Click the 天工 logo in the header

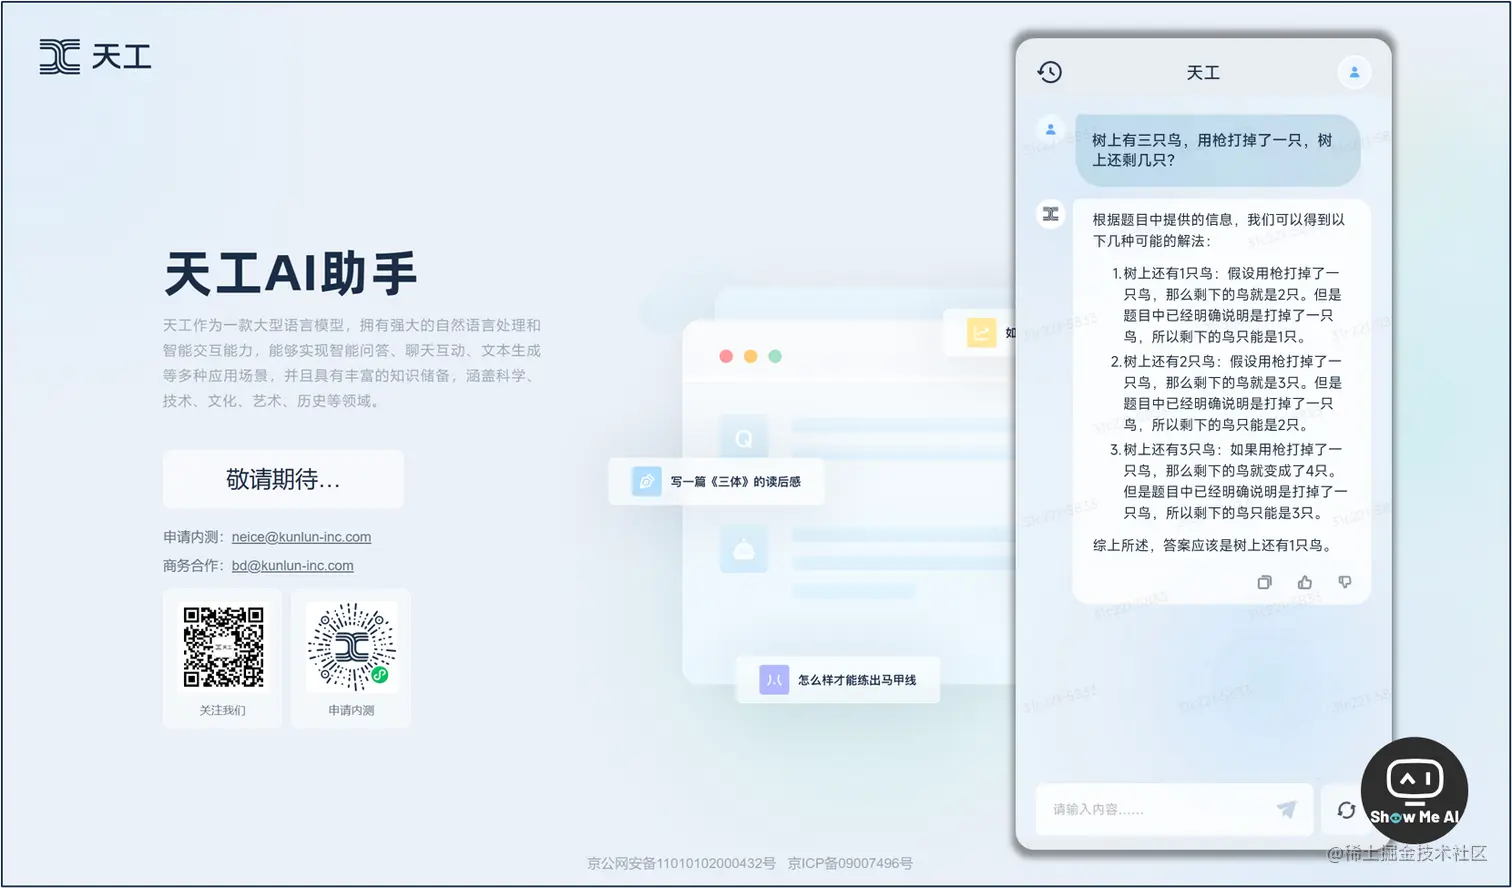(x=95, y=57)
